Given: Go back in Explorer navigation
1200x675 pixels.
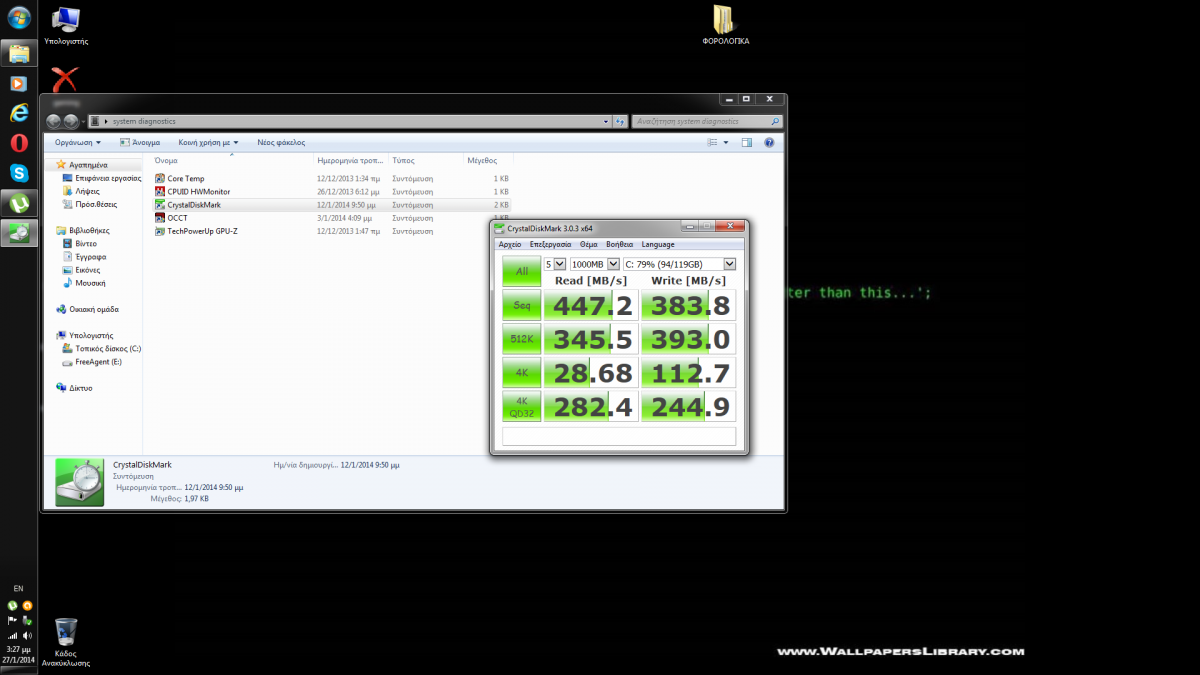Looking at the screenshot, I should pyautogui.click(x=54, y=121).
